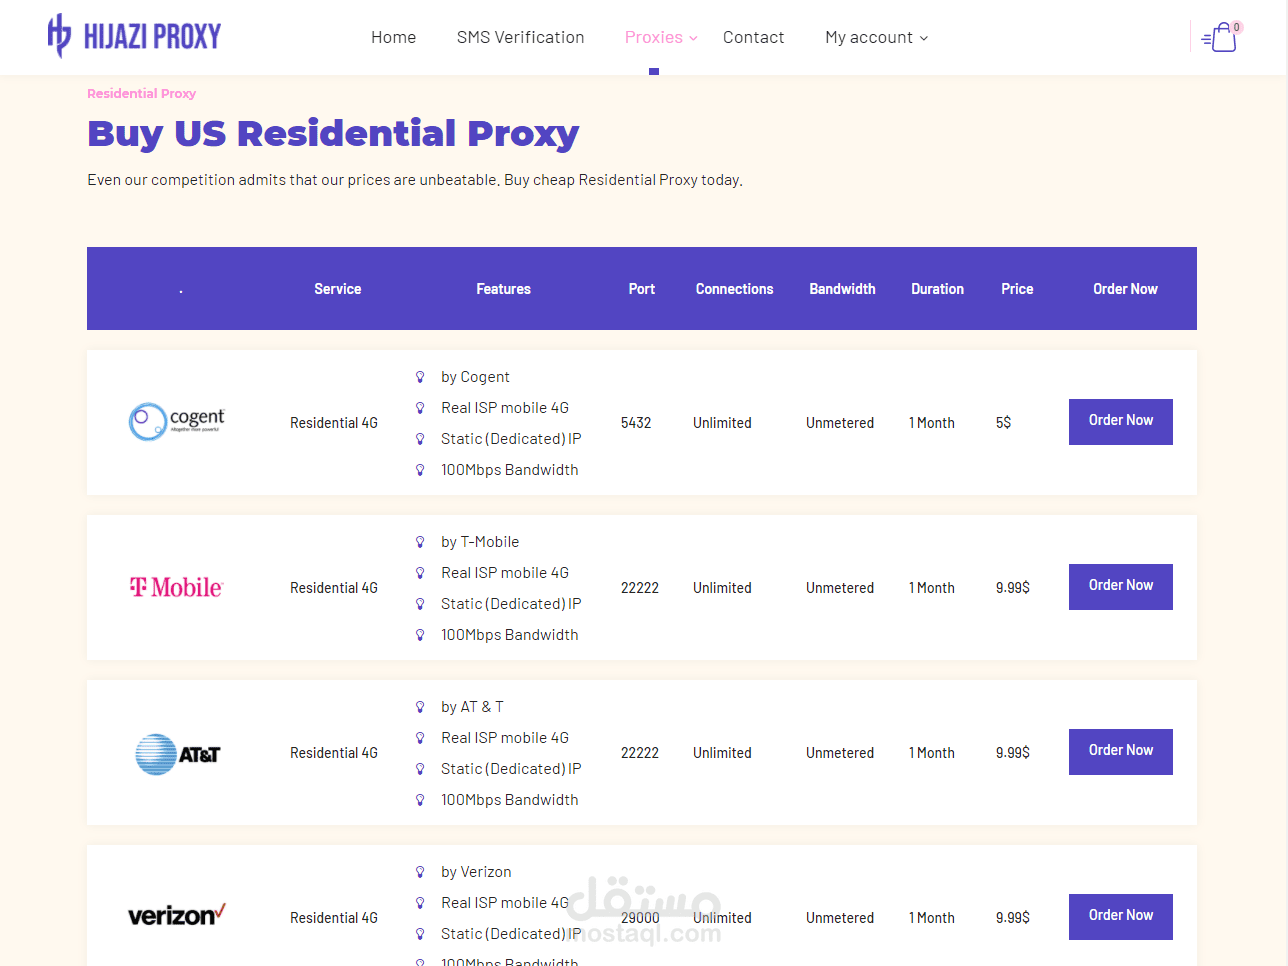
Task: Open the My account menu
Action: pos(869,37)
